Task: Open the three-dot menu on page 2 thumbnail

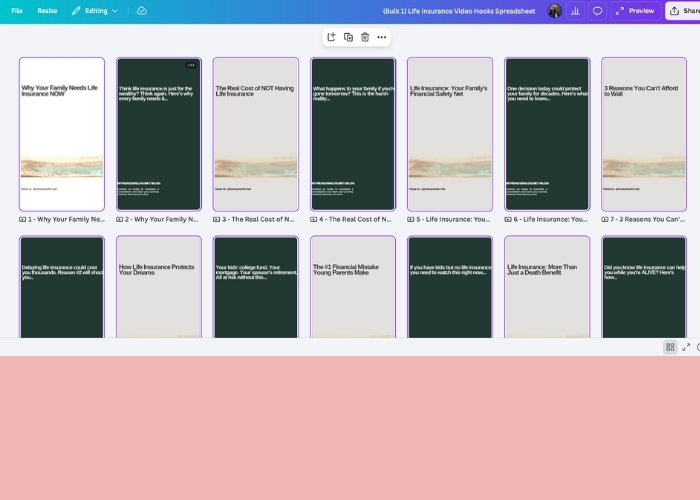Action: 191,65
